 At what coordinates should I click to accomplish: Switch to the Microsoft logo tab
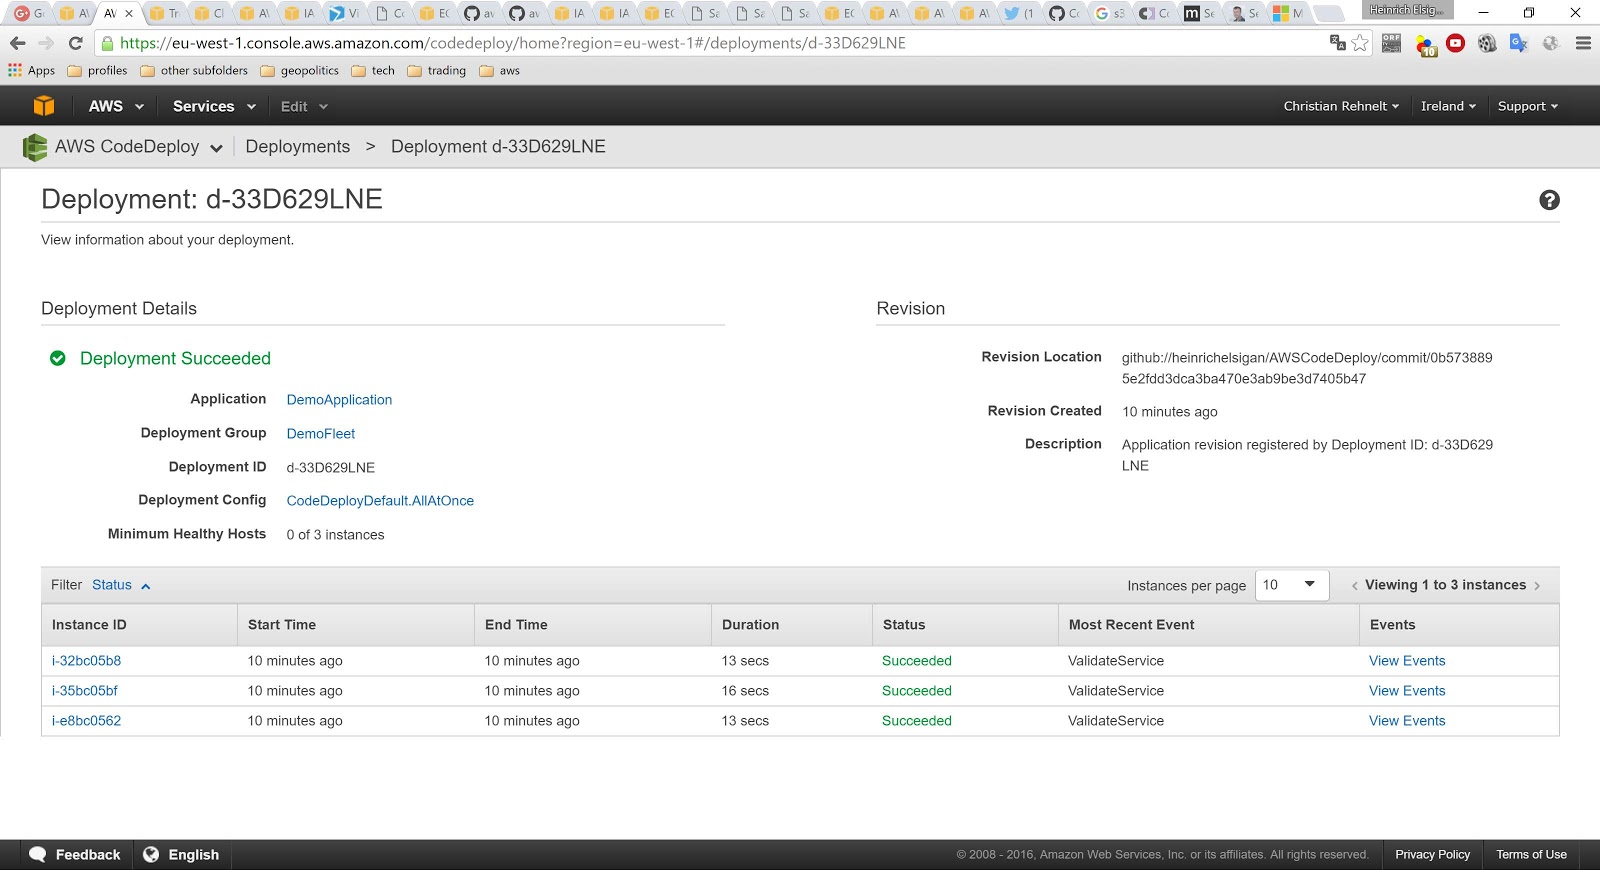1287,13
